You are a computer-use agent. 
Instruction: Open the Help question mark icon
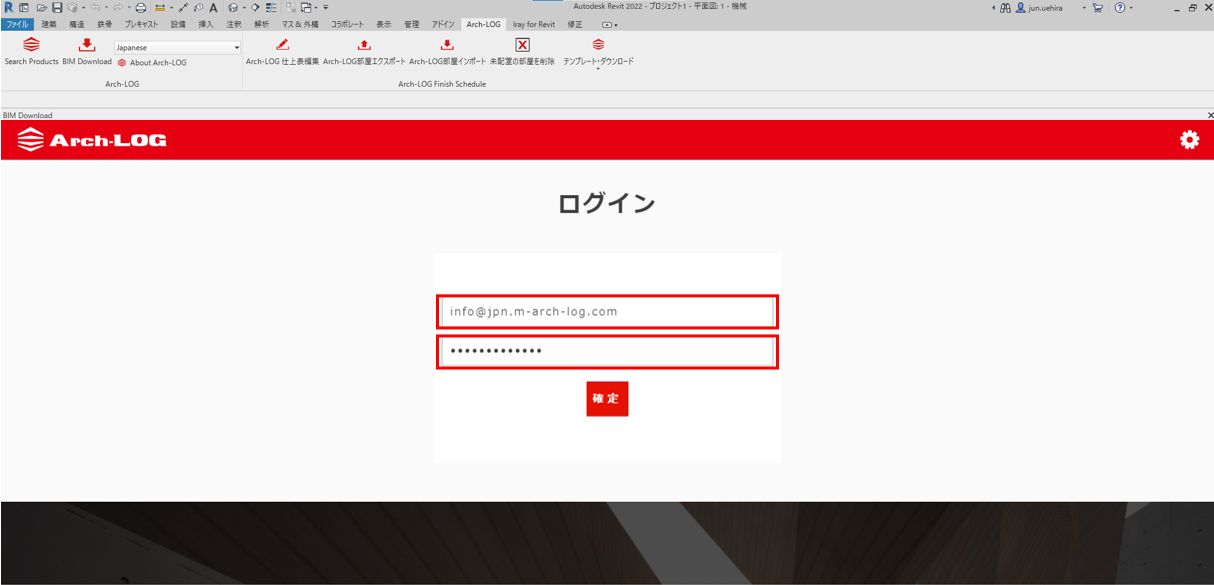point(1119,7)
